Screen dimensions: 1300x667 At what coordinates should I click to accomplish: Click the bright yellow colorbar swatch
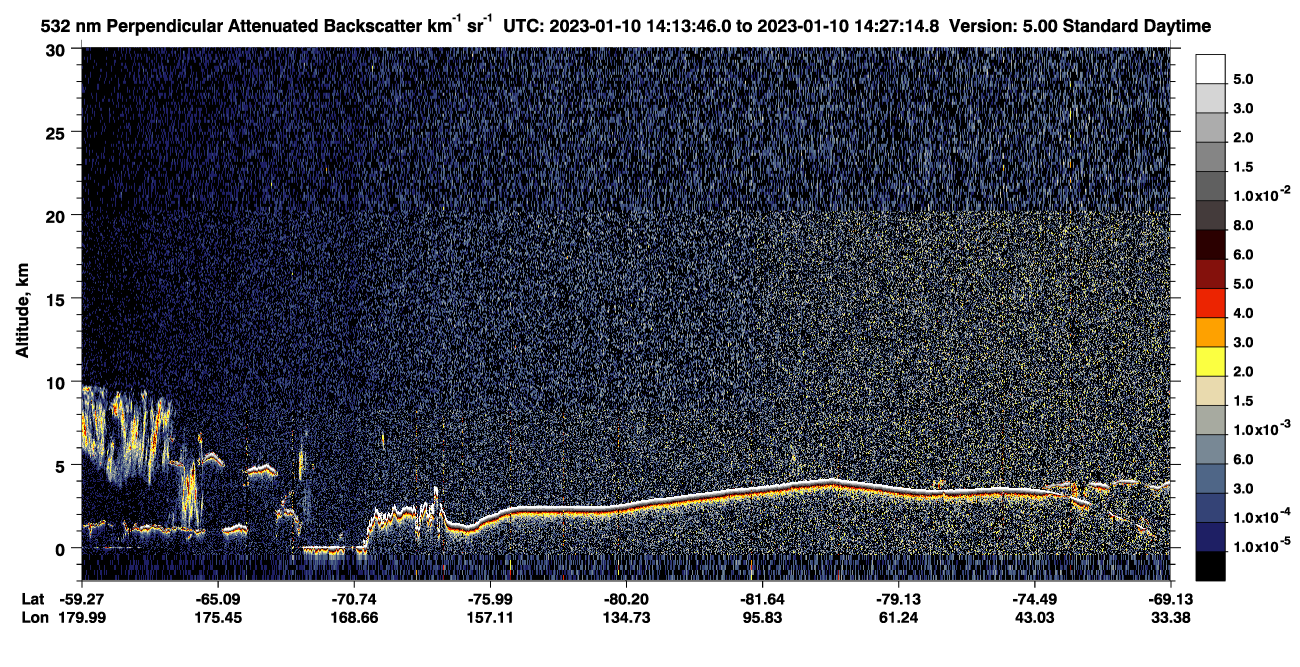1210,360
